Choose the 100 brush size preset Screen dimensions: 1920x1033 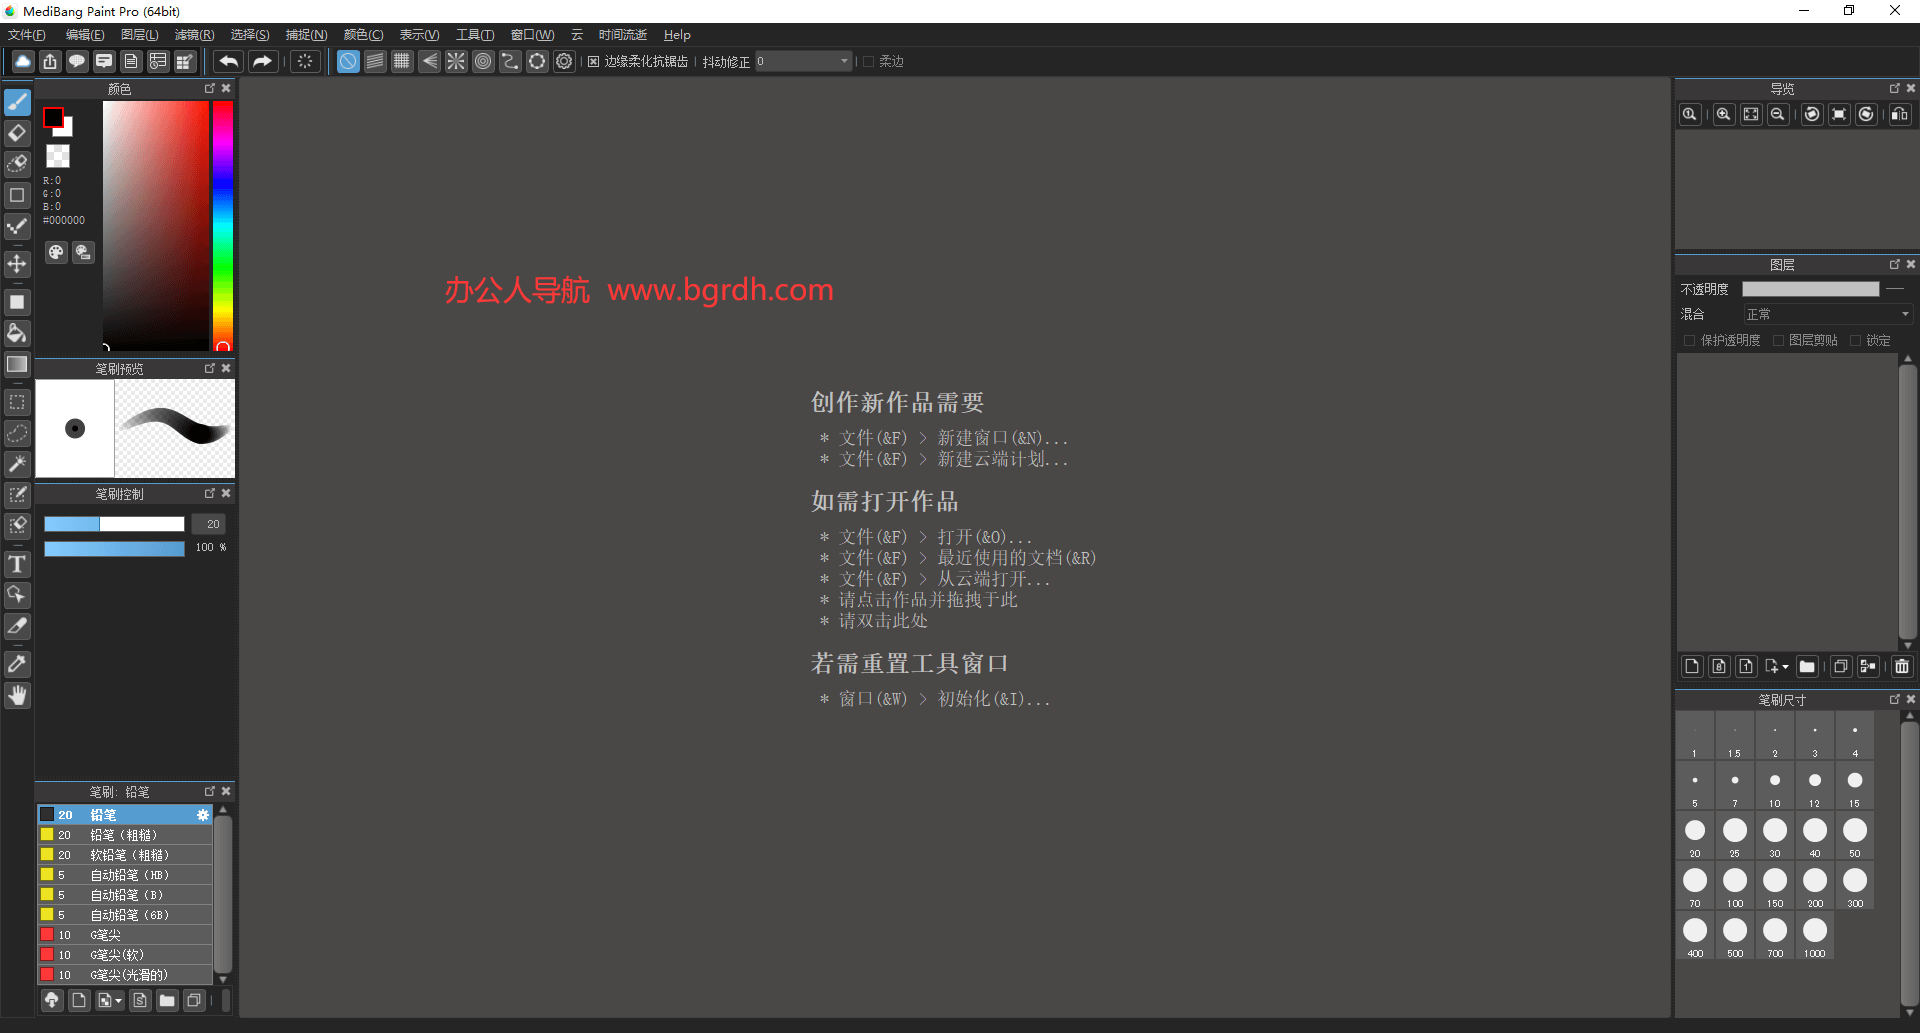click(1735, 884)
